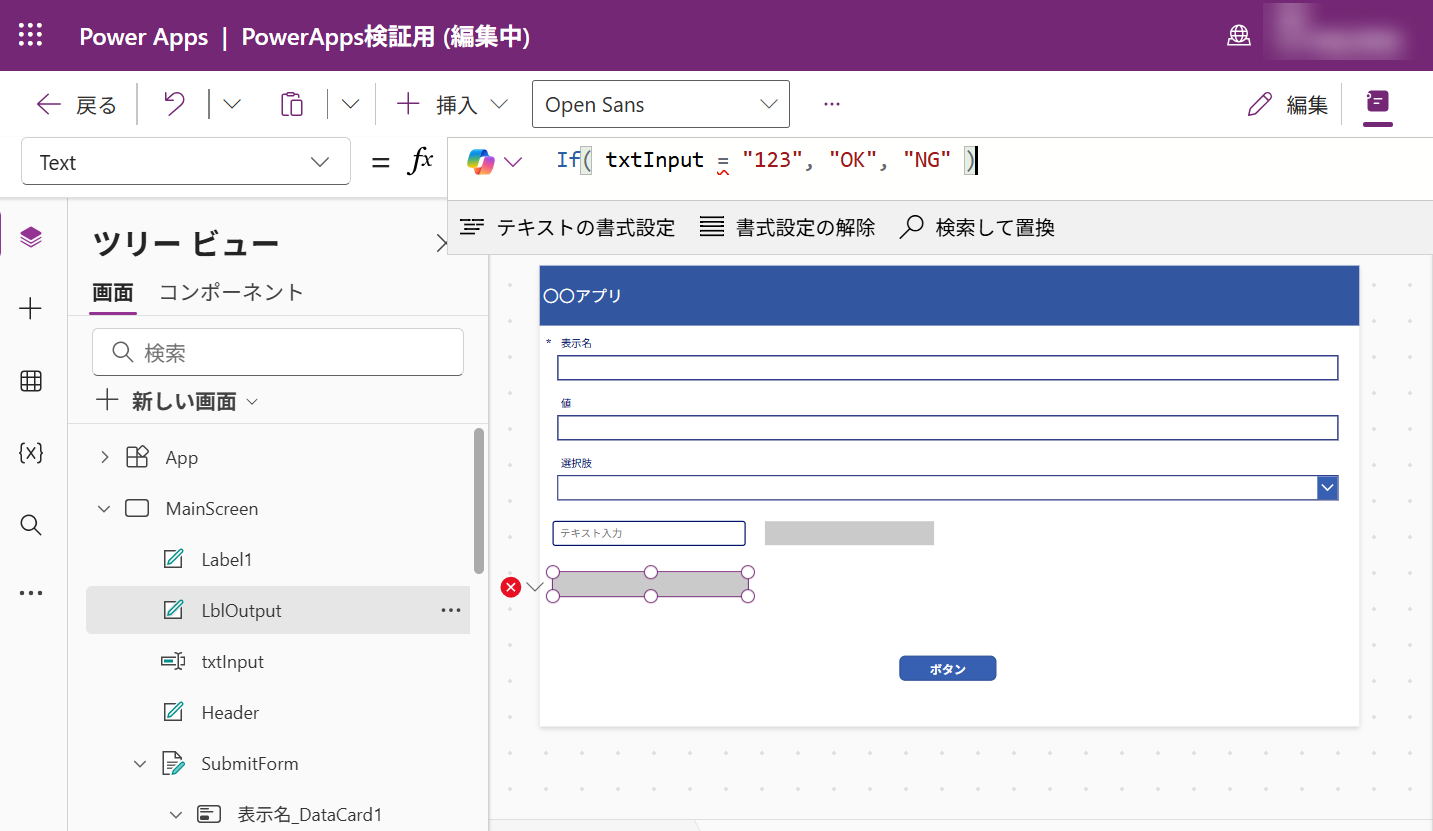Open the Tree view layers icon
The image size is (1433, 831).
pyautogui.click(x=31, y=237)
